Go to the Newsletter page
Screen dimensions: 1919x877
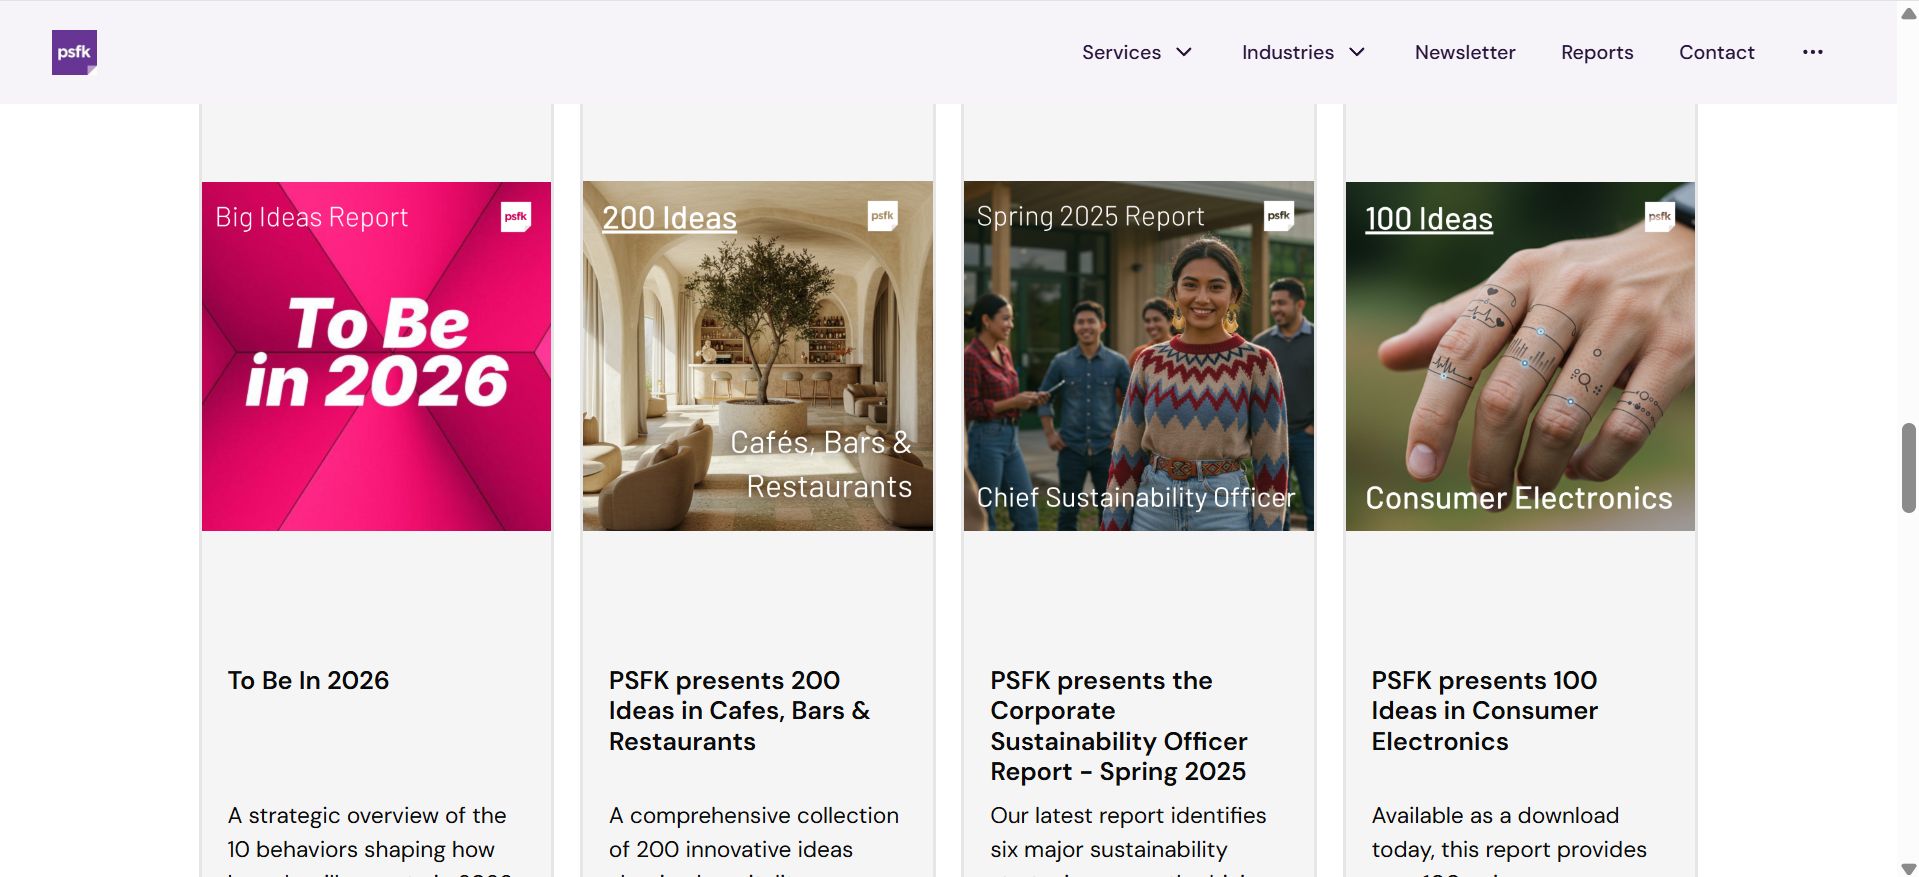tap(1465, 52)
